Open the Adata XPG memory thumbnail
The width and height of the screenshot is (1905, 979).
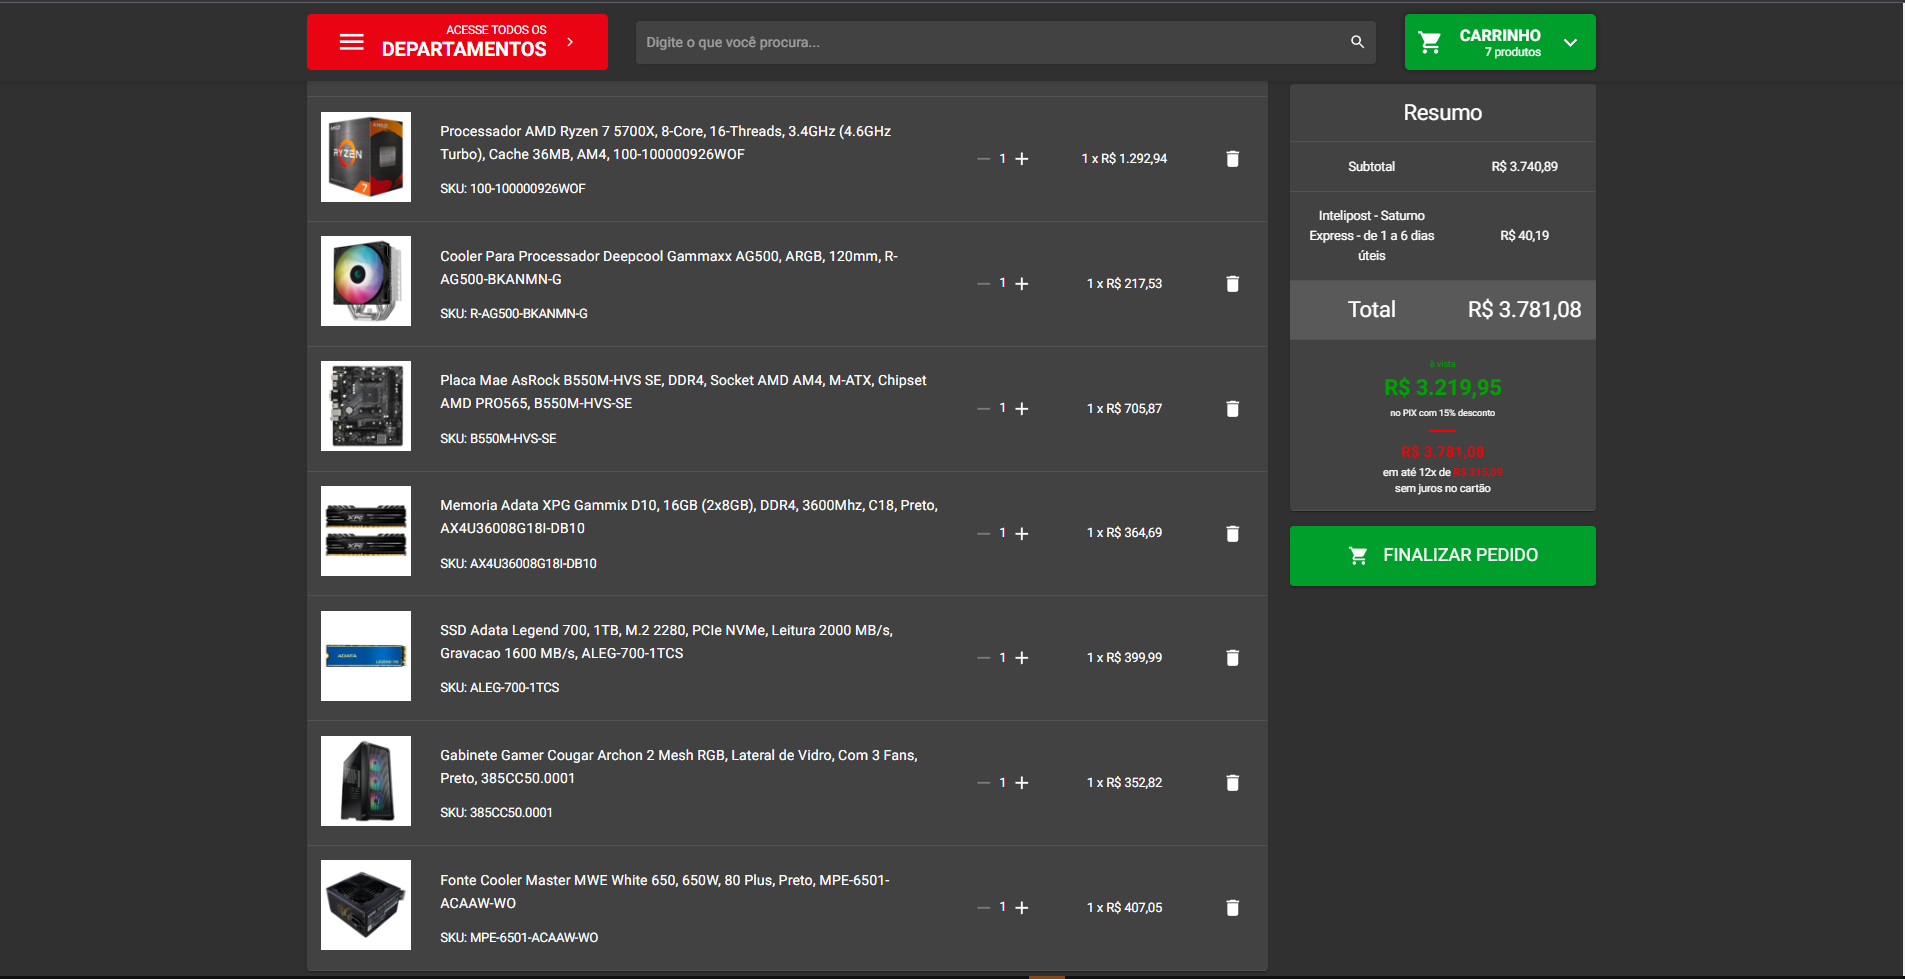tap(366, 531)
